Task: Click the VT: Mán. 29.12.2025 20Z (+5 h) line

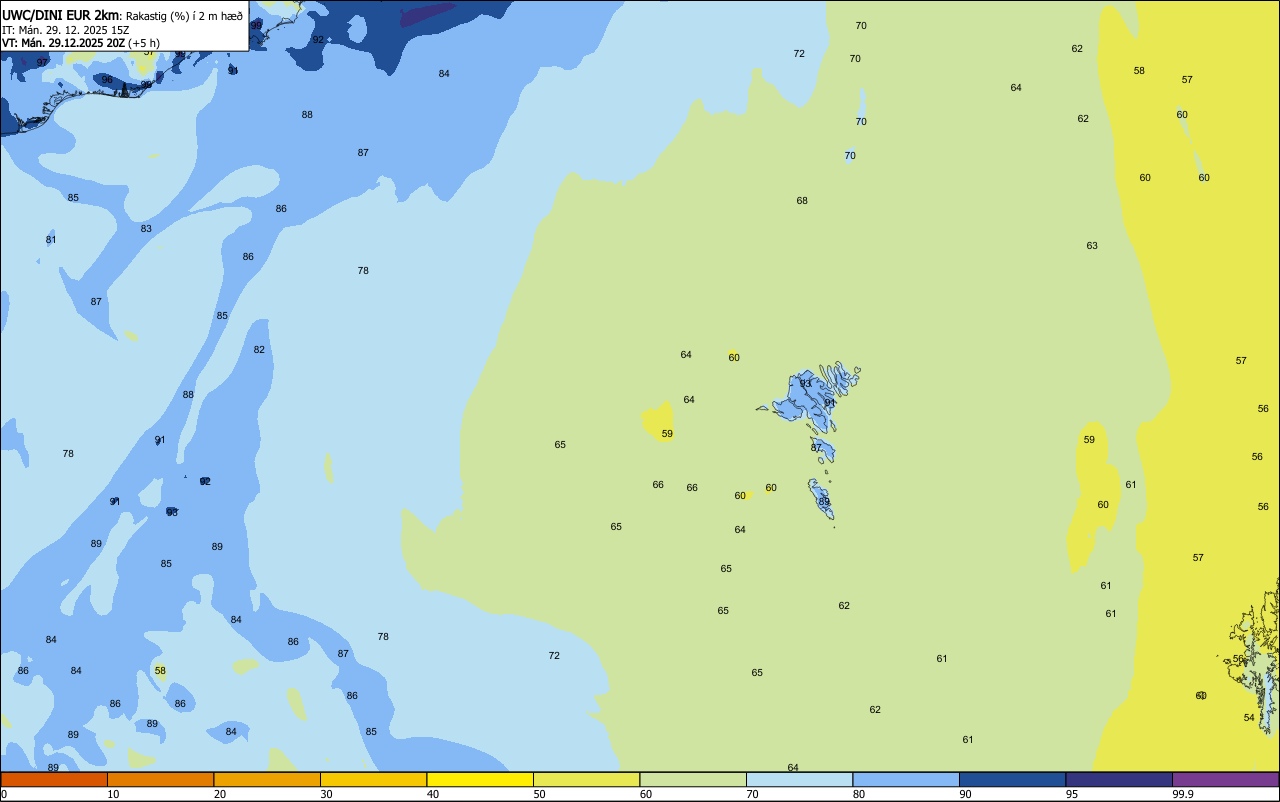Action: point(81,42)
